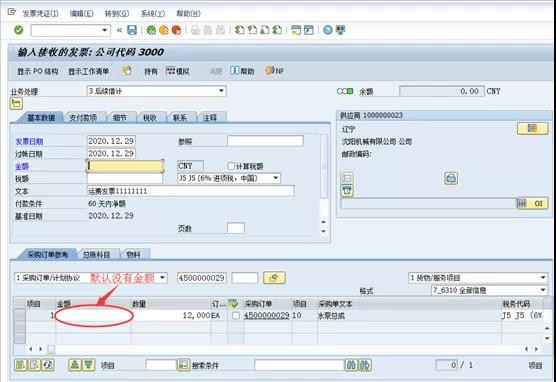Image resolution: width=556 pixels, height=382 pixels.
Task: Open the J5 tax code dropdown
Action: 276,178
